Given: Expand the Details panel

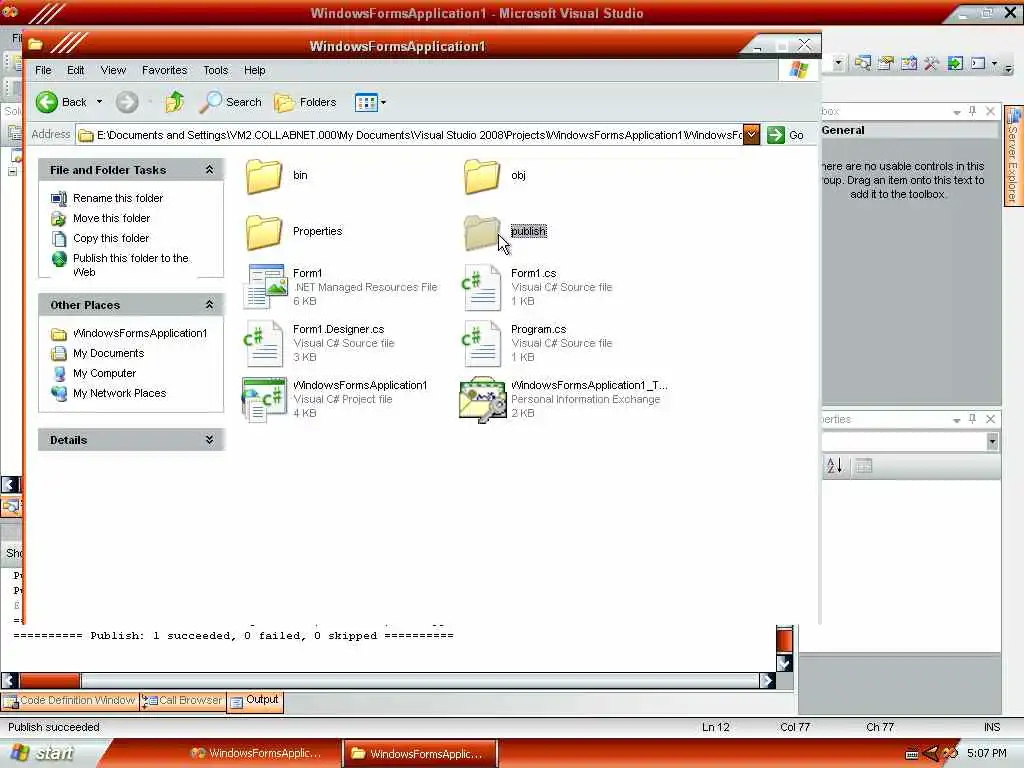Looking at the screenshot, I should point(209,440).
